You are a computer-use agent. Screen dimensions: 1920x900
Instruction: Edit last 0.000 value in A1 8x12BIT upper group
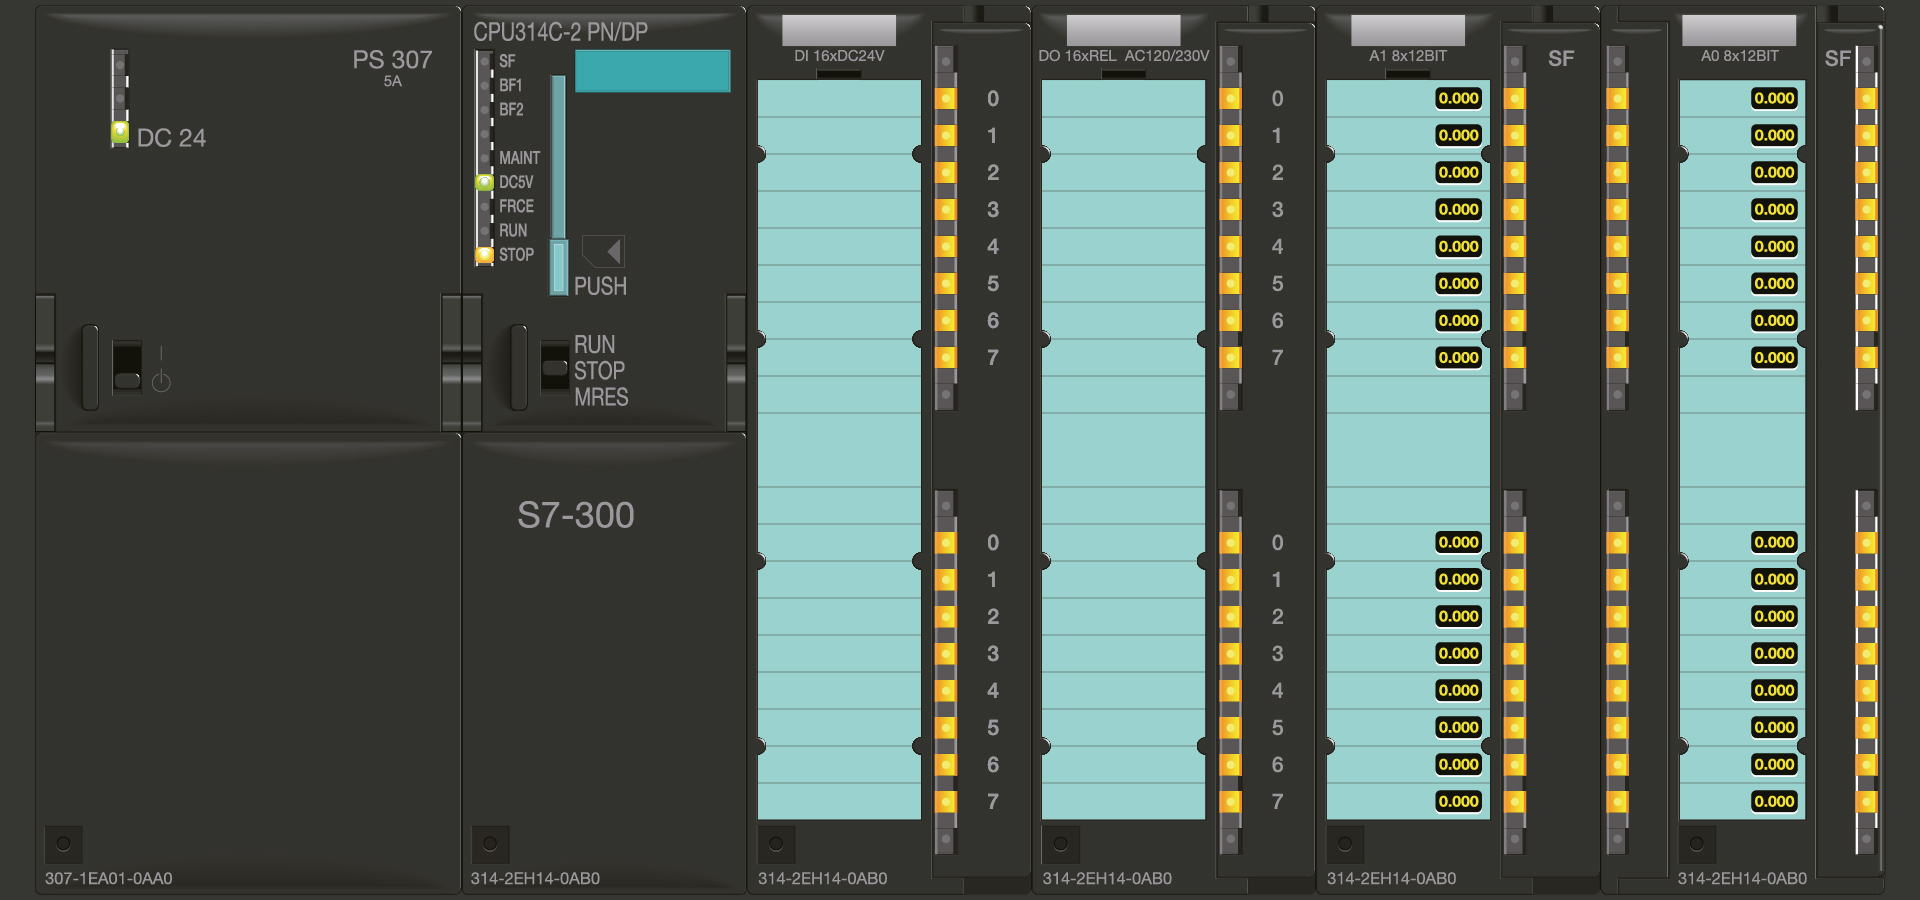click(1459, 357)
